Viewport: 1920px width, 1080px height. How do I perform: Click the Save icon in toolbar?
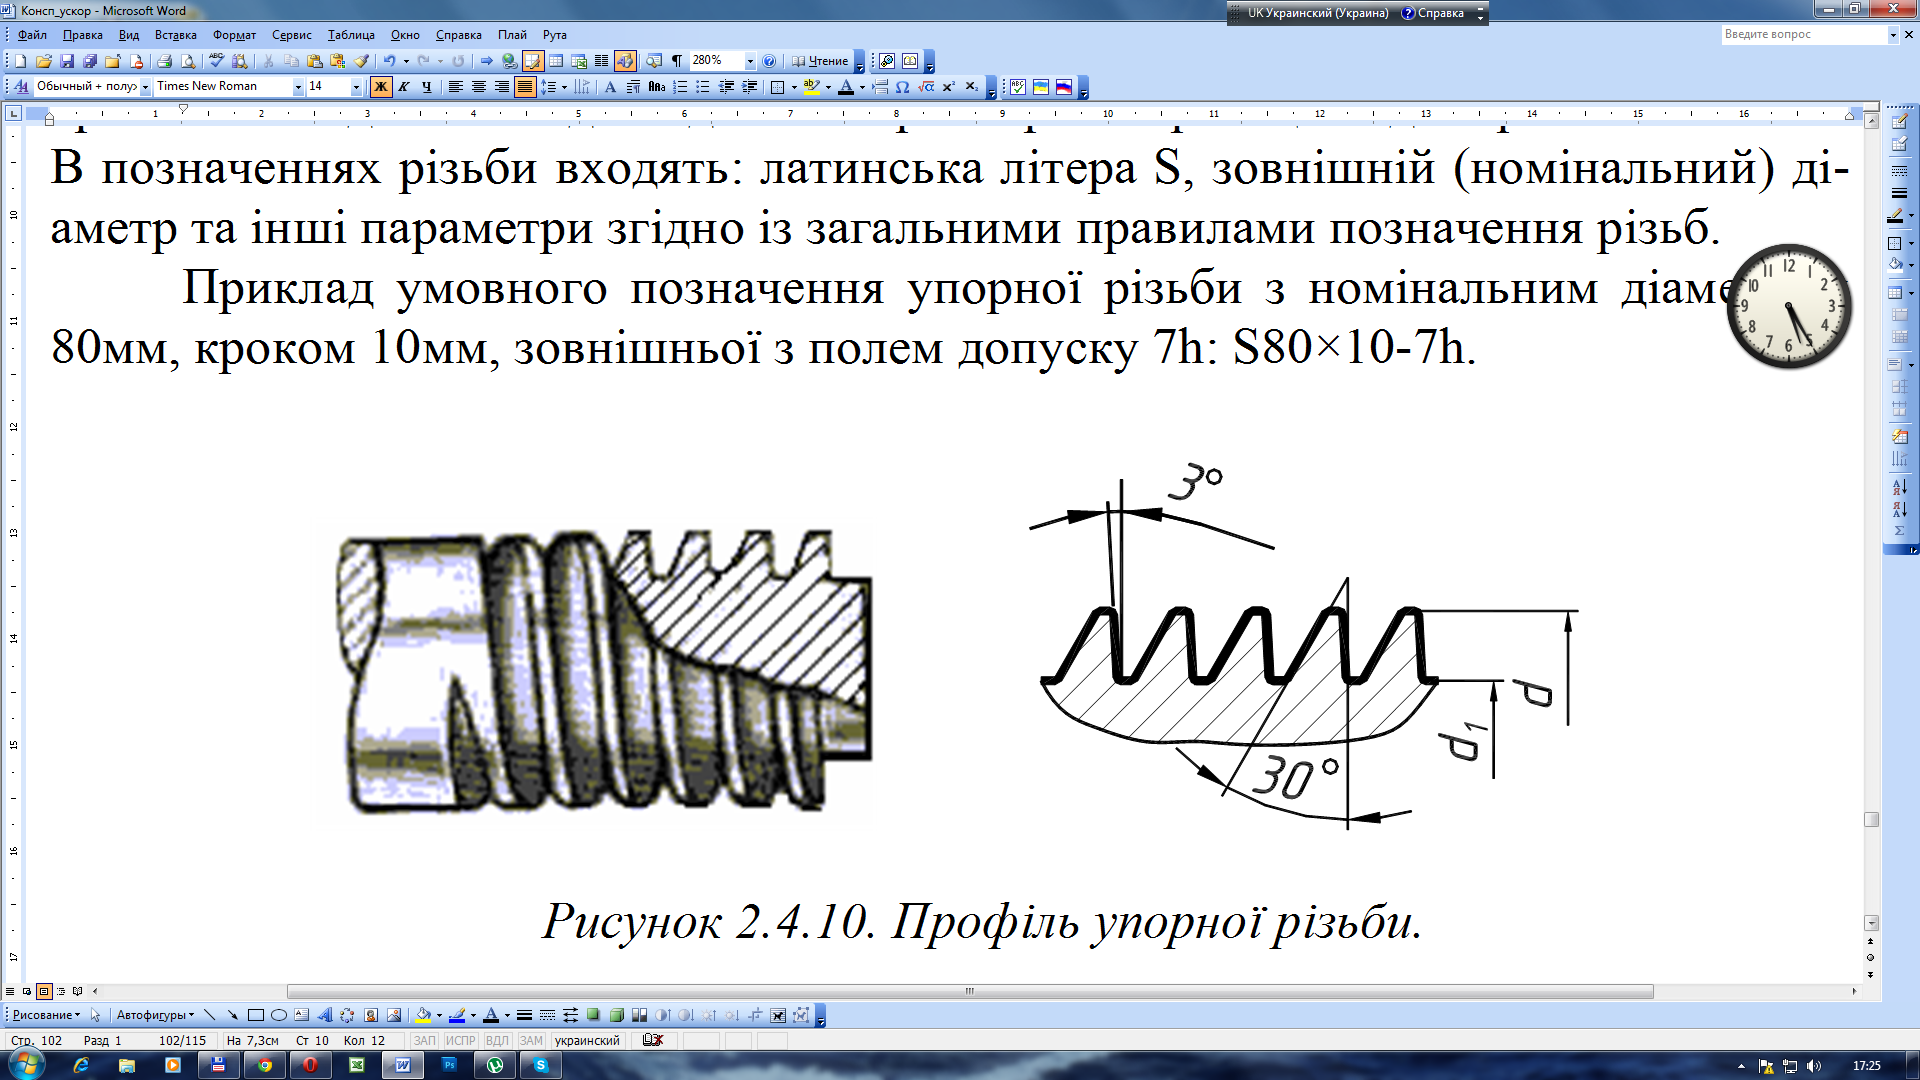[67, 61]
